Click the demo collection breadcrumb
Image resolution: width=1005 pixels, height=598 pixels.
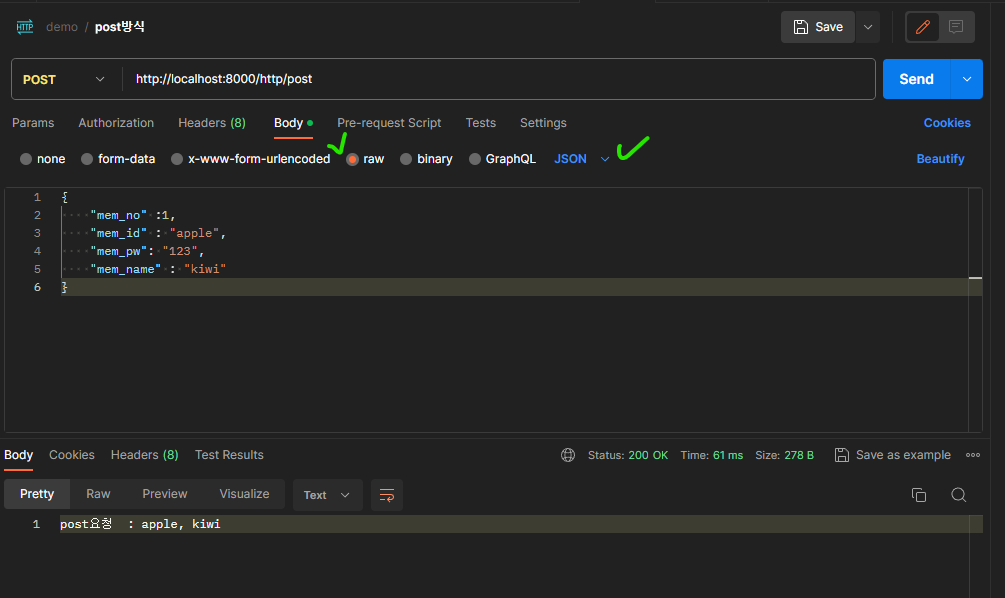point(62,27)
